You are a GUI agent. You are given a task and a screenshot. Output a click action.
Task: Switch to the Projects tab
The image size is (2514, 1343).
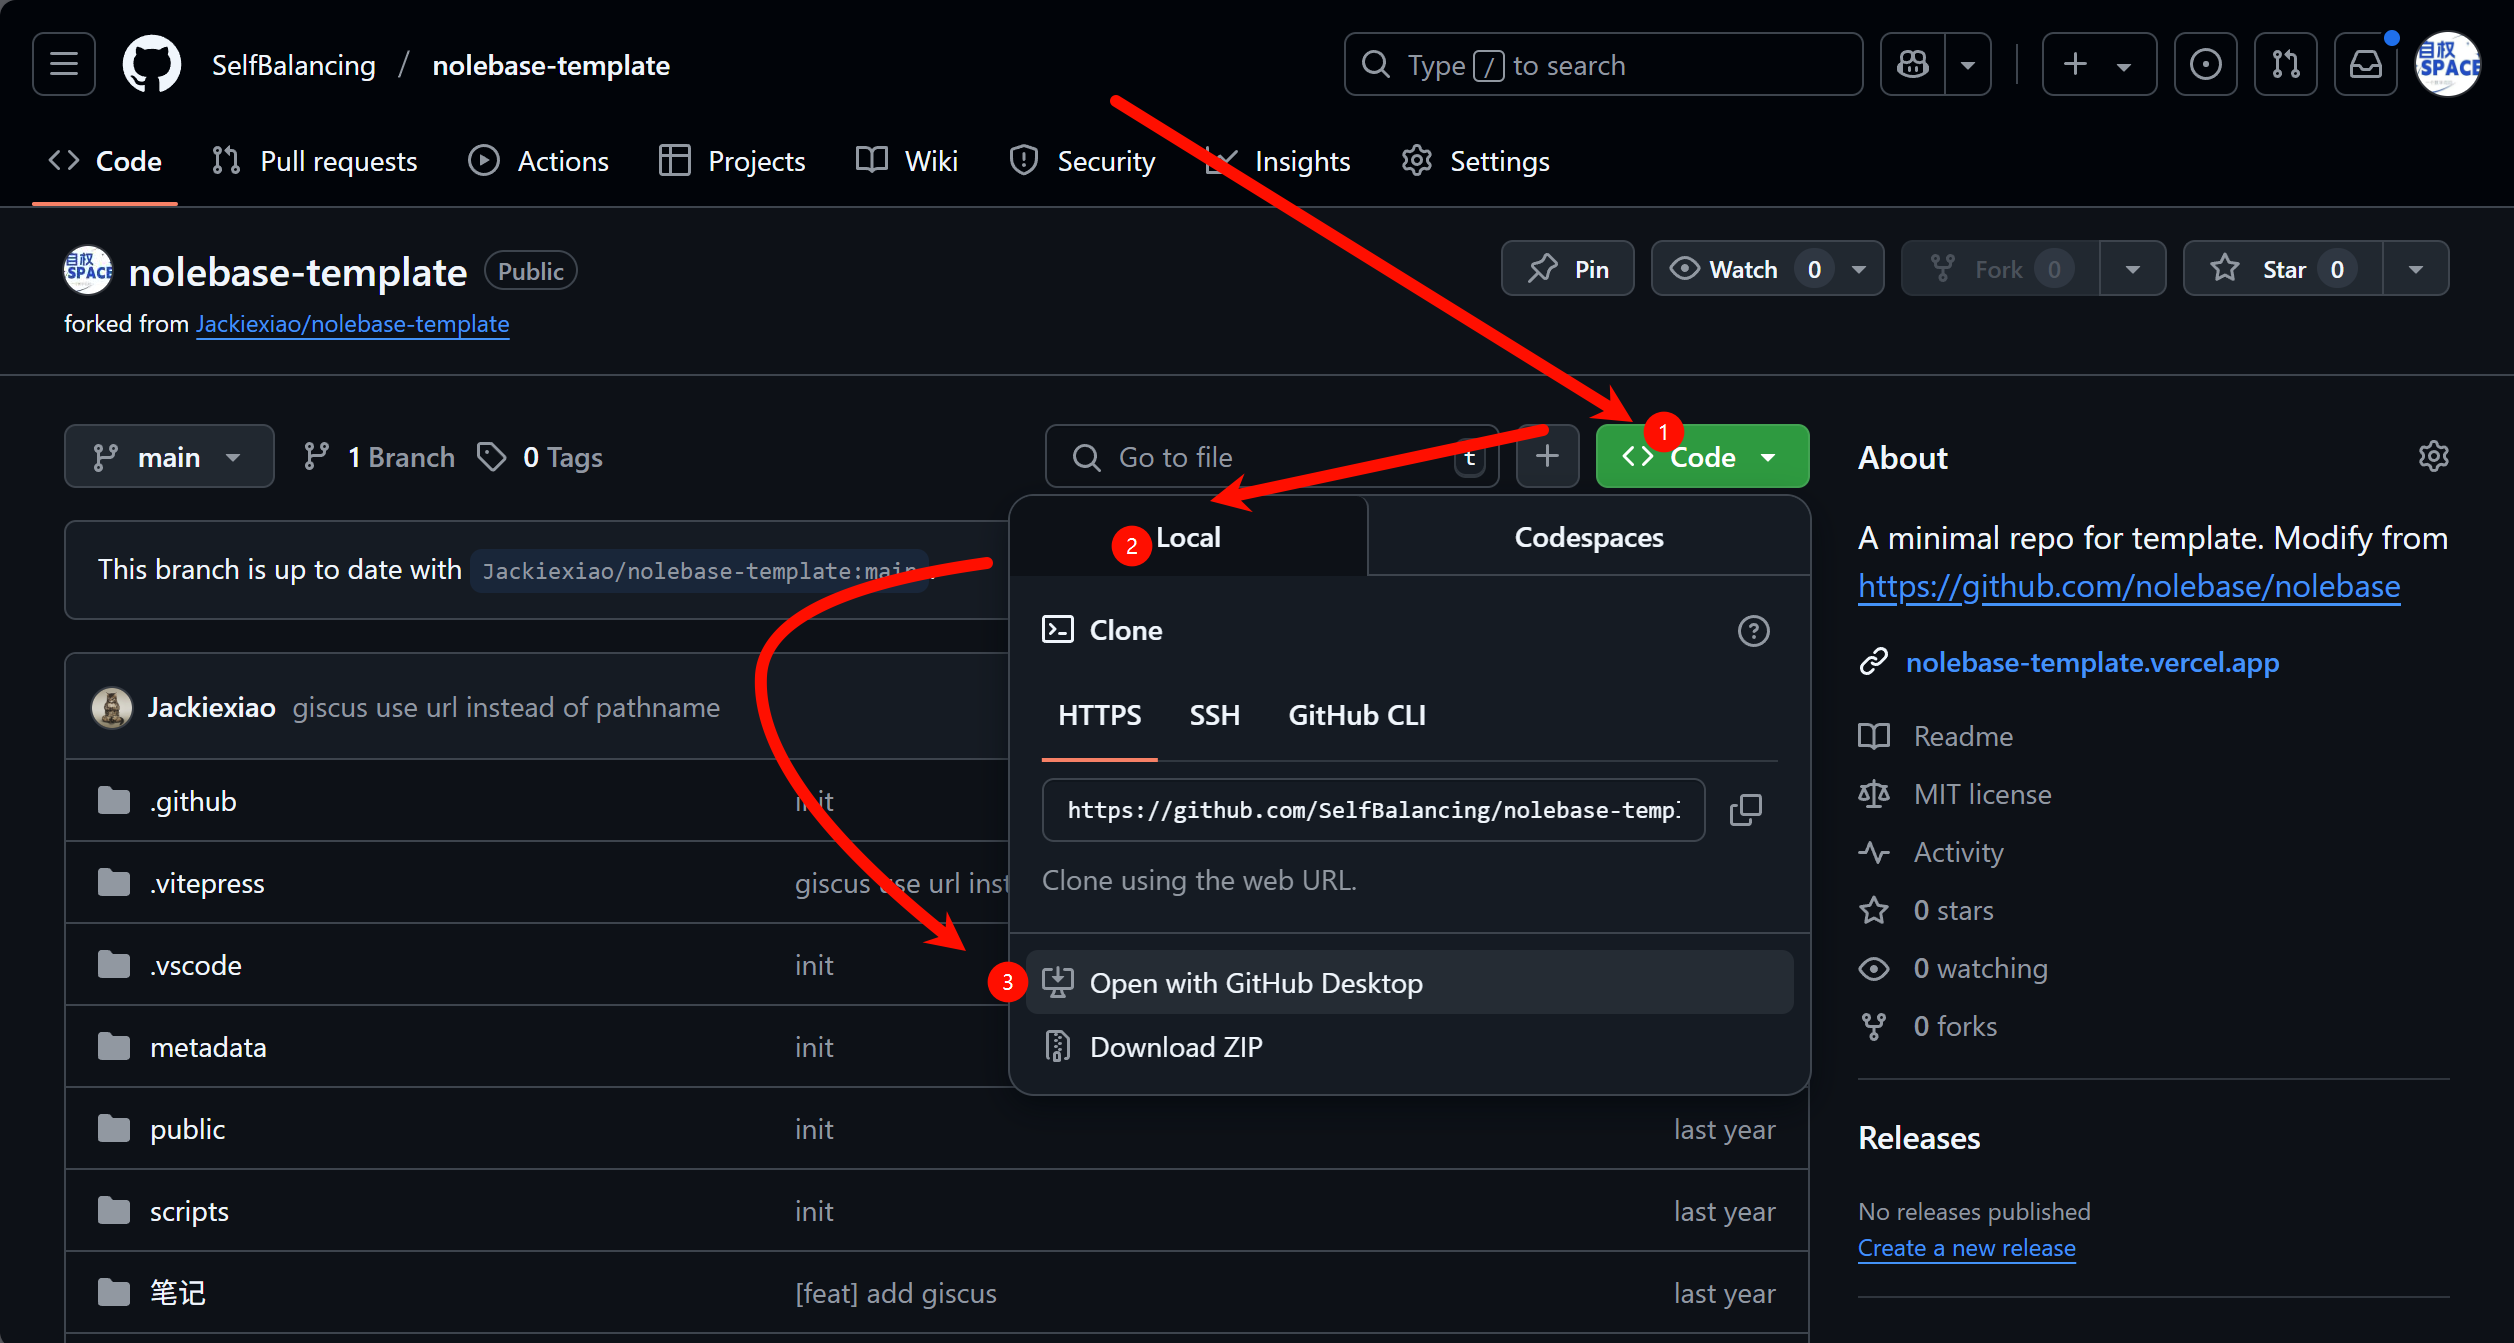coord(732,161)
